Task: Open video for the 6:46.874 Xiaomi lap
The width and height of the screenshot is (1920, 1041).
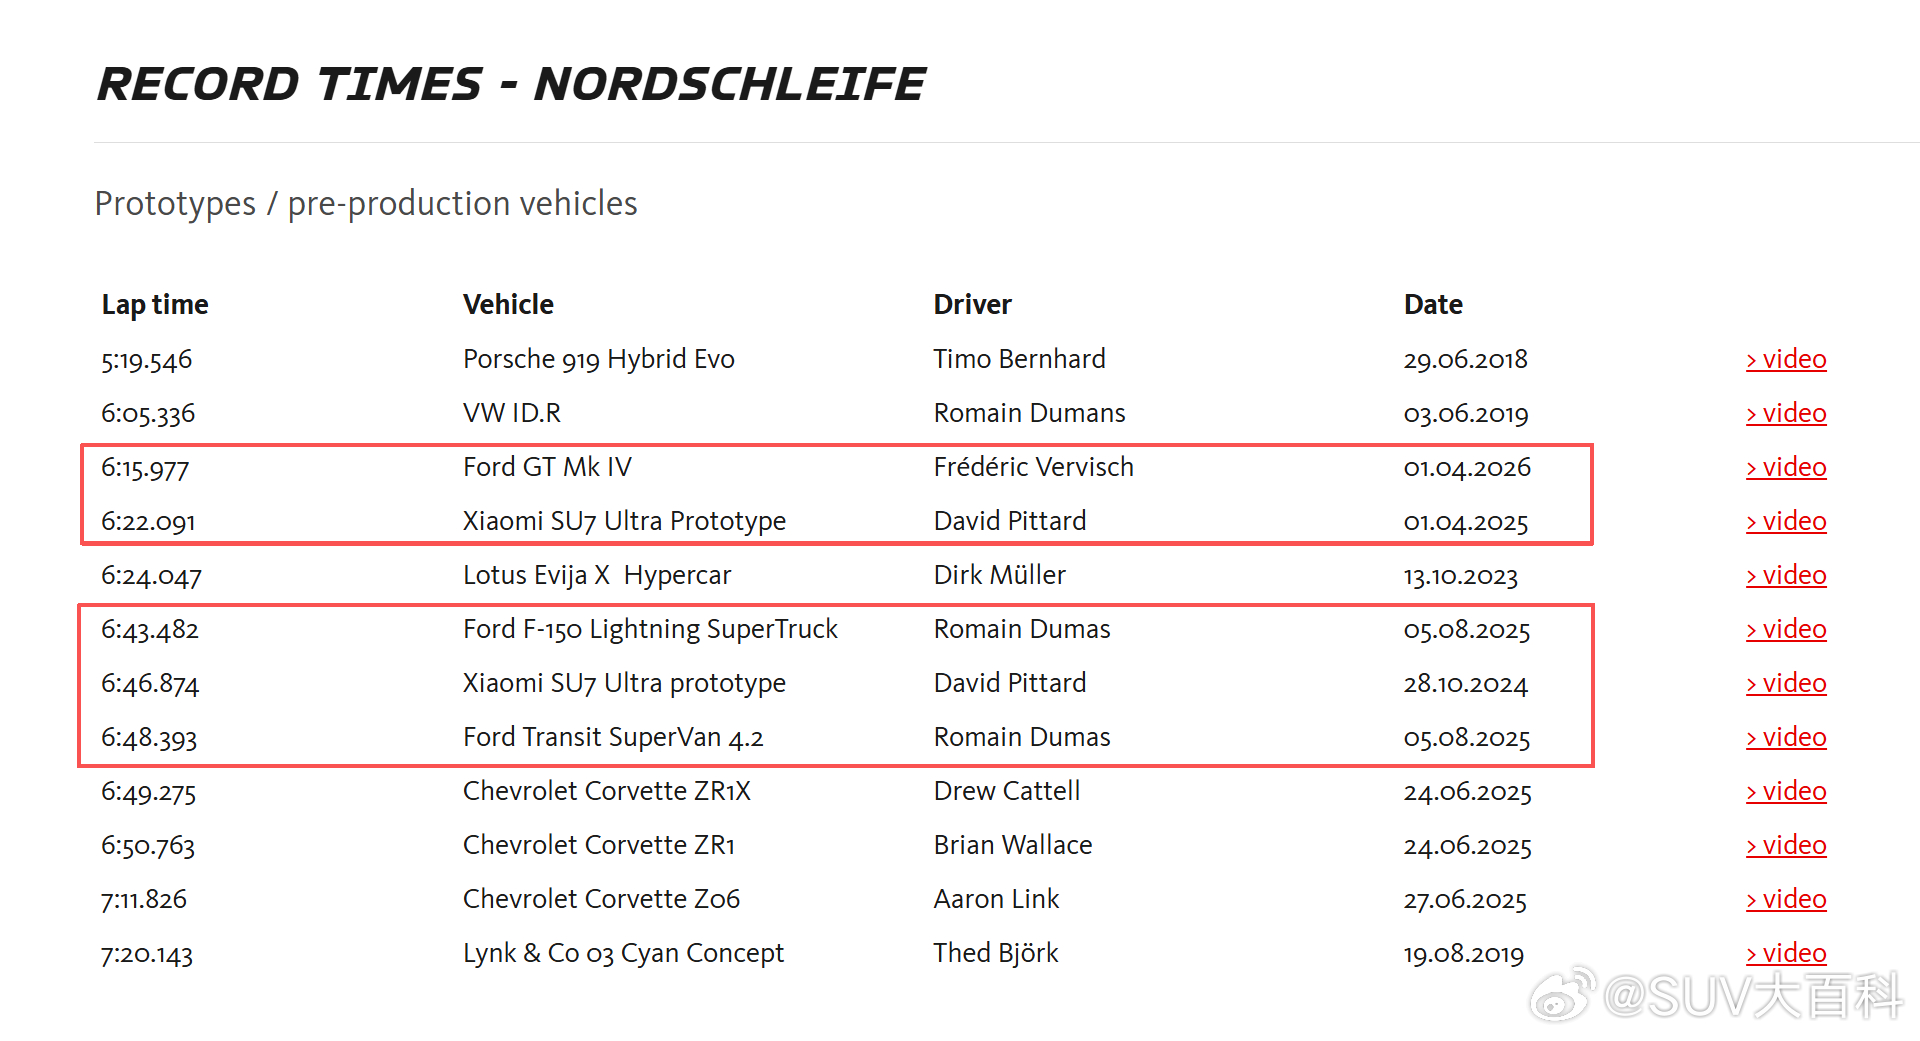Action: click(1786, 683)
